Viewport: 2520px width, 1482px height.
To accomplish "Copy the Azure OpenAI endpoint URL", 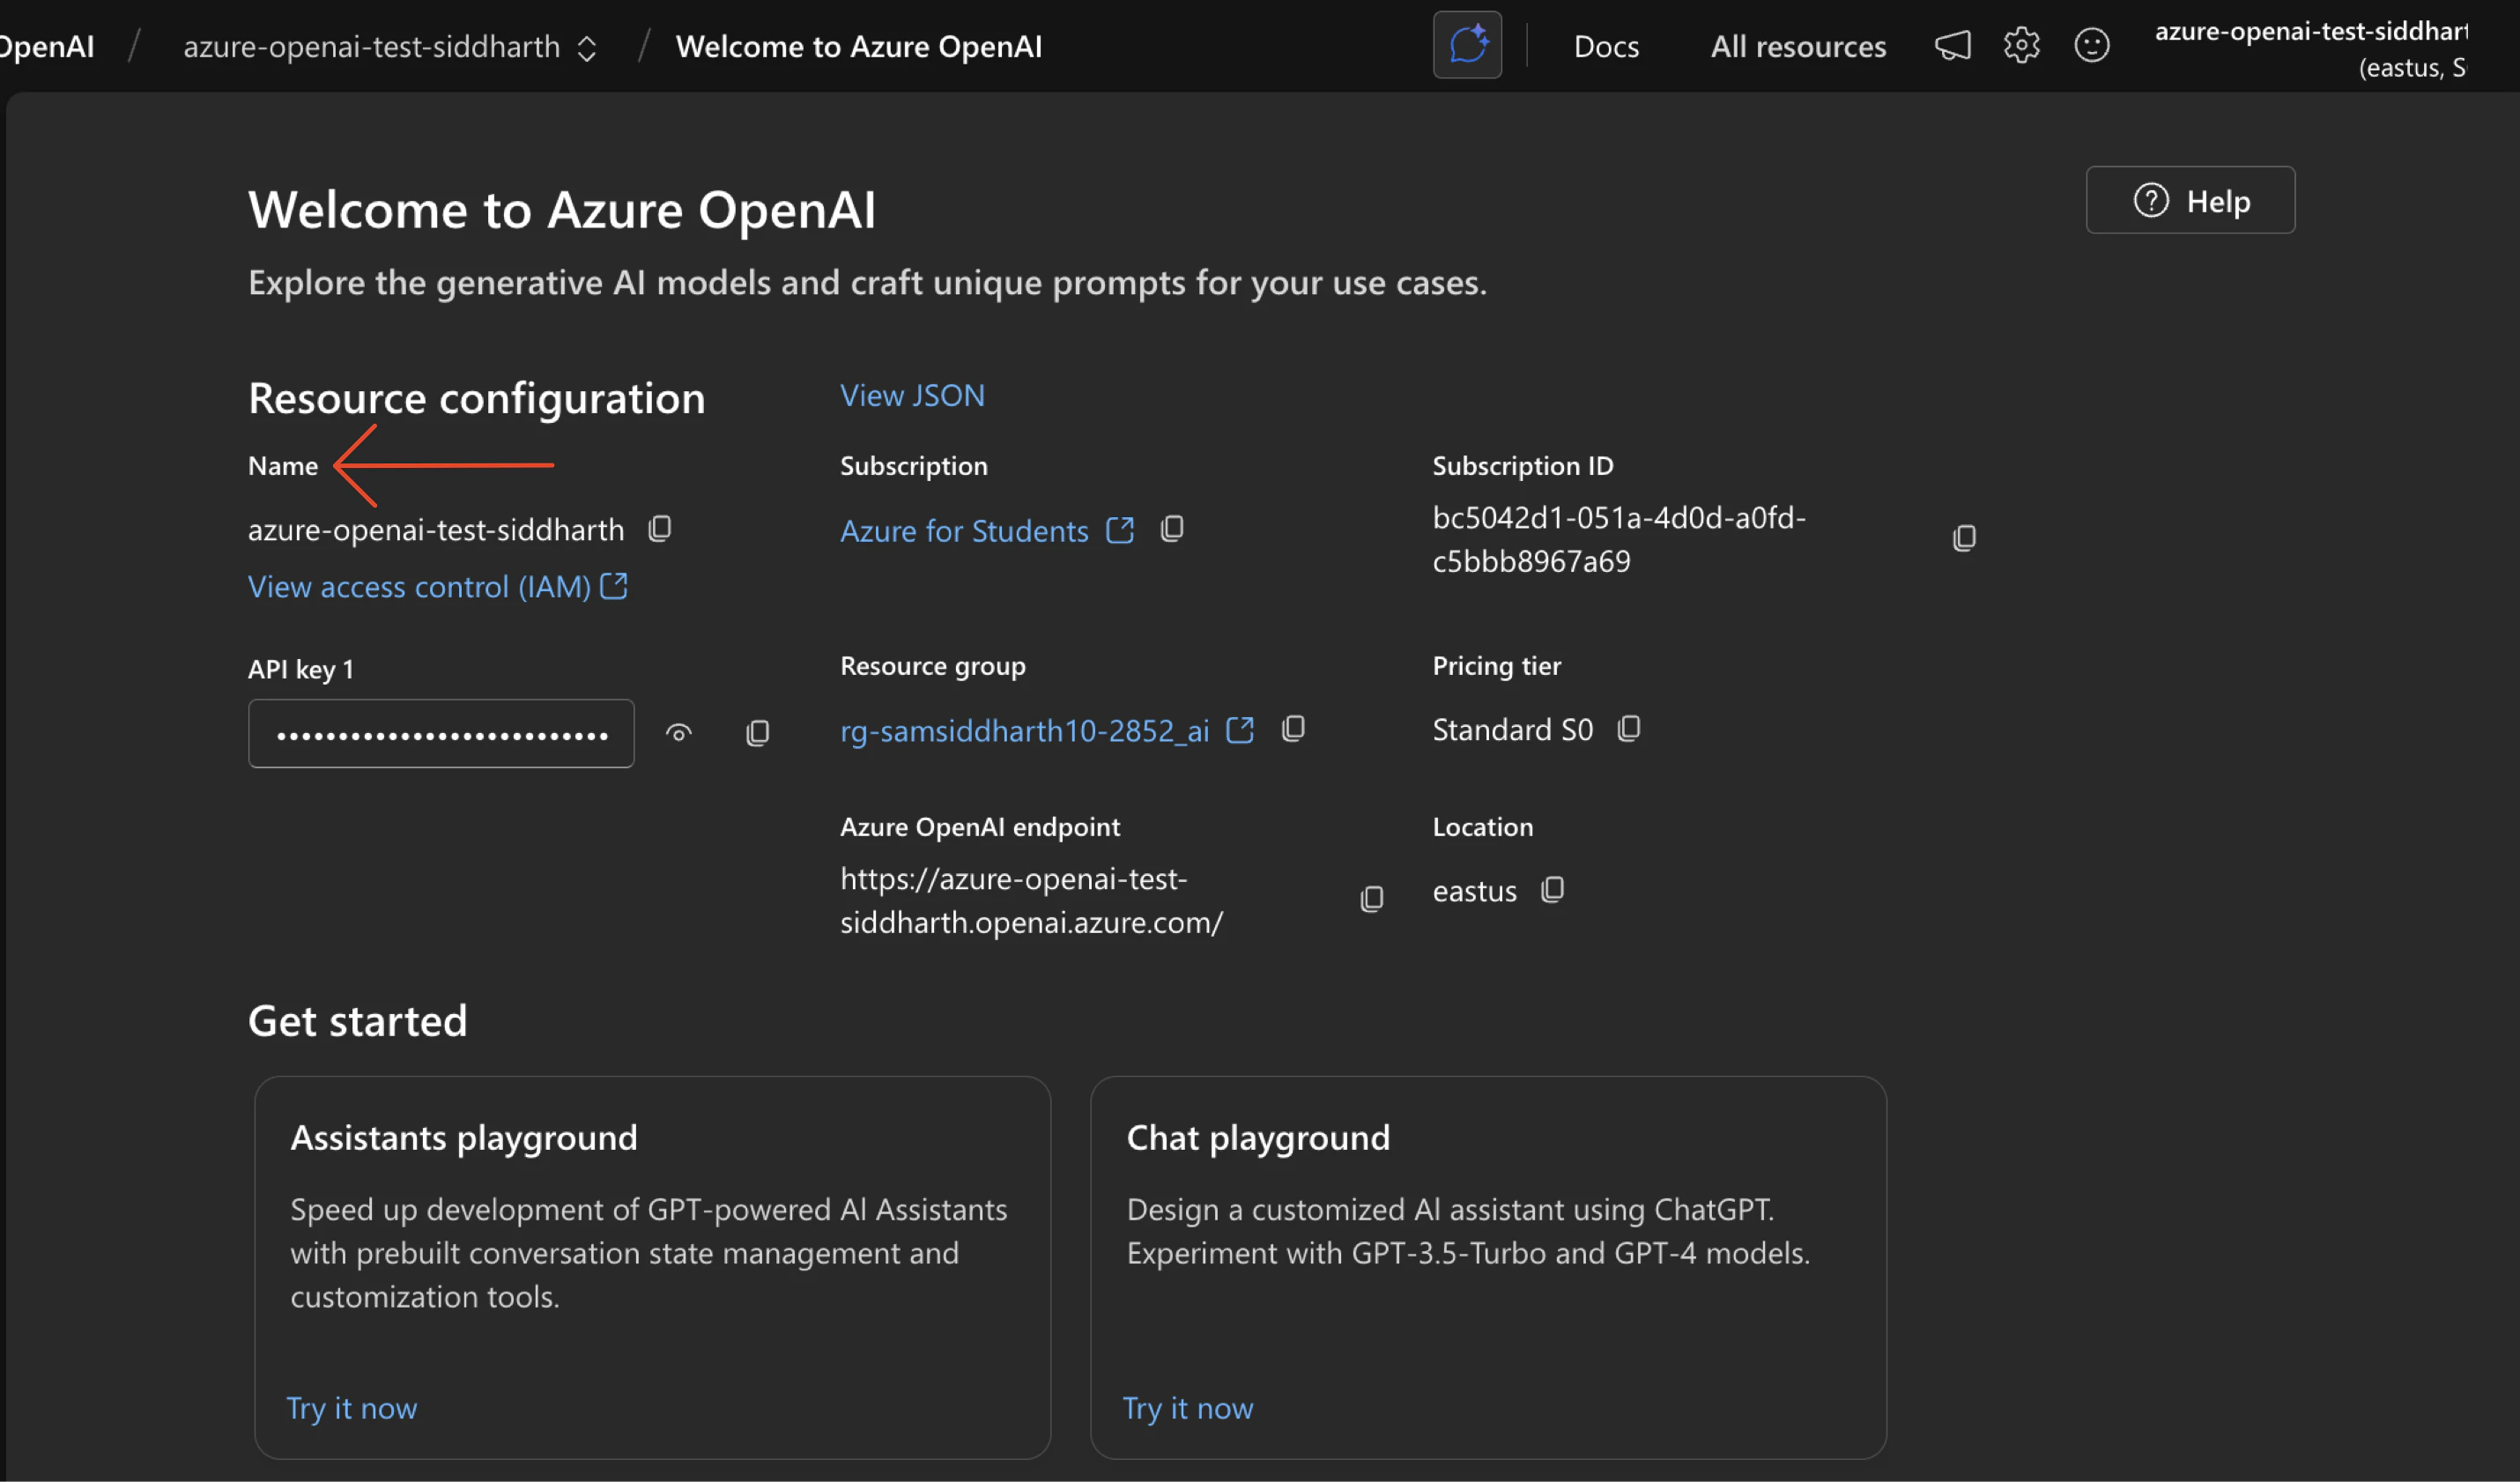I will tap(1372, 898).
